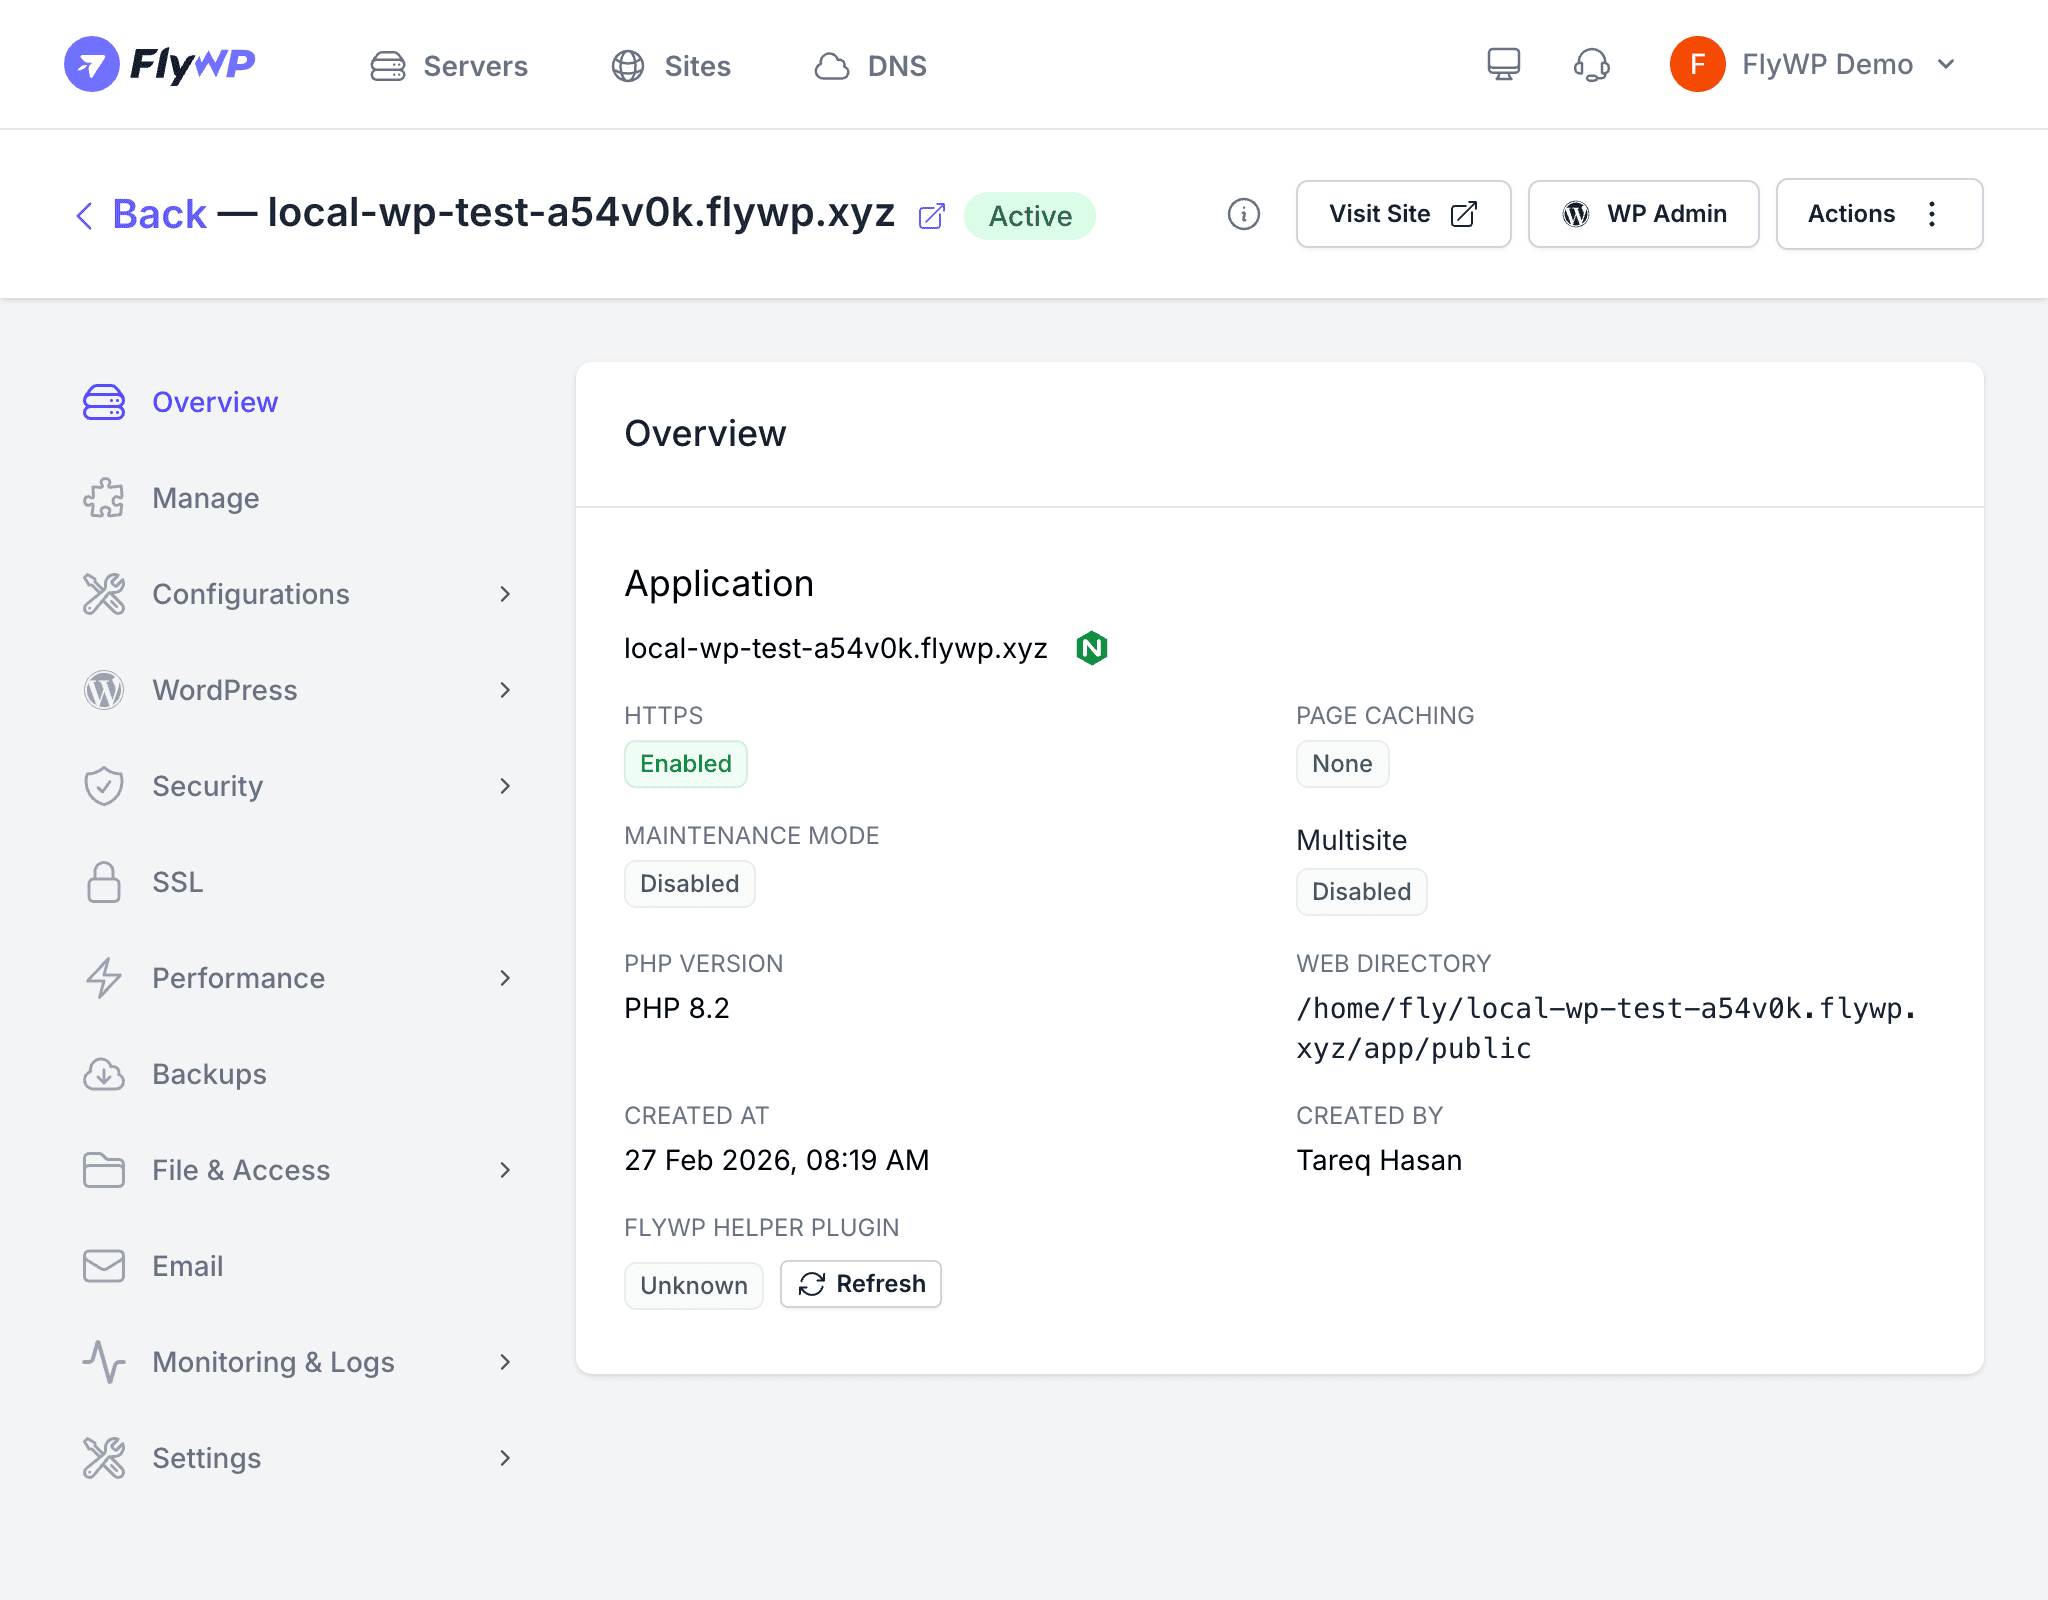Click Maintenance Mode Disabled badge
The height and width of the screenshot is (1600, 2048).
pos(690,884)
